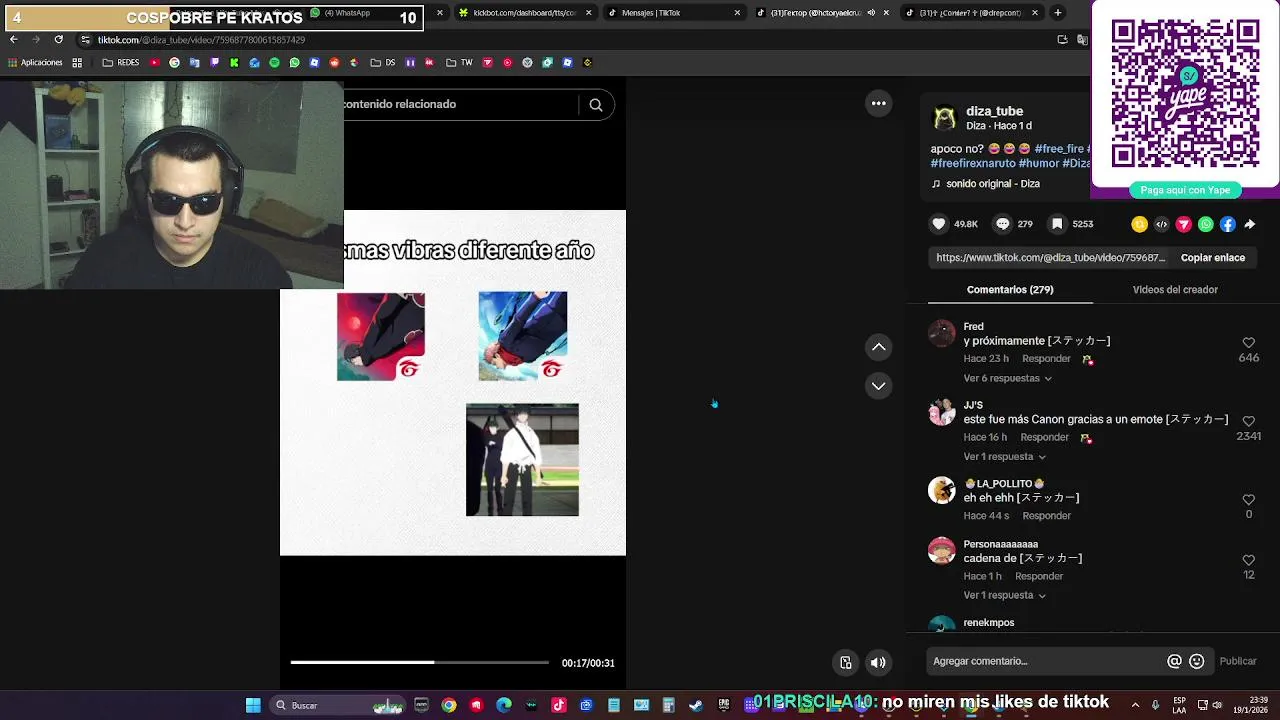
Task: Like JJ'S comment heart
Action: coord(1248,422)
